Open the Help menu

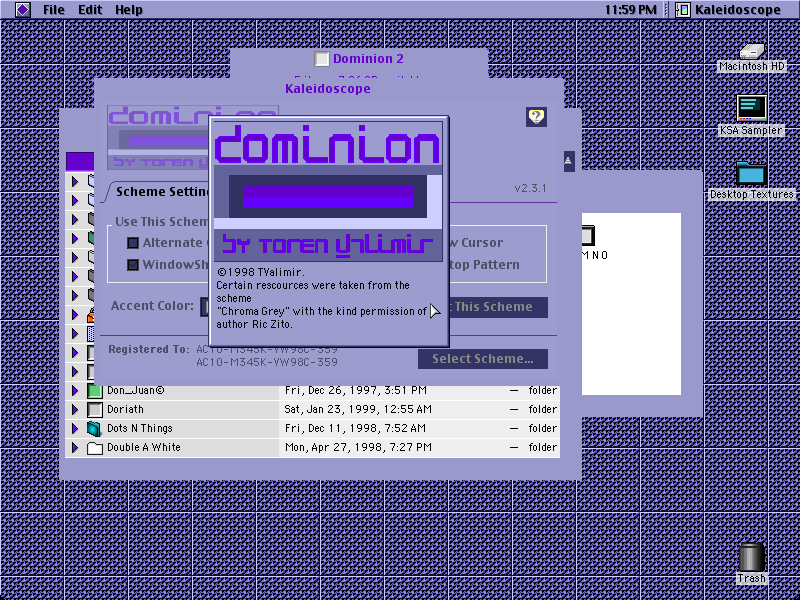129,10
